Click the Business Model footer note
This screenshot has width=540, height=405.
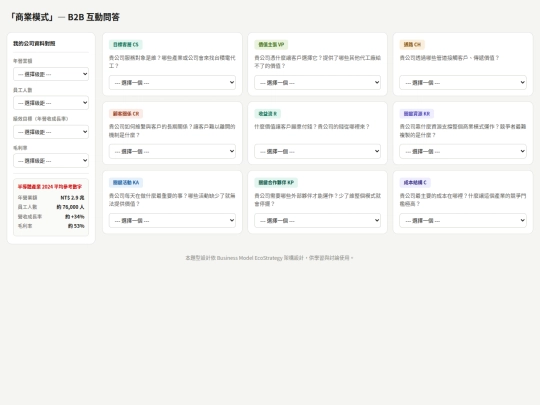click(x=269, y=258)
